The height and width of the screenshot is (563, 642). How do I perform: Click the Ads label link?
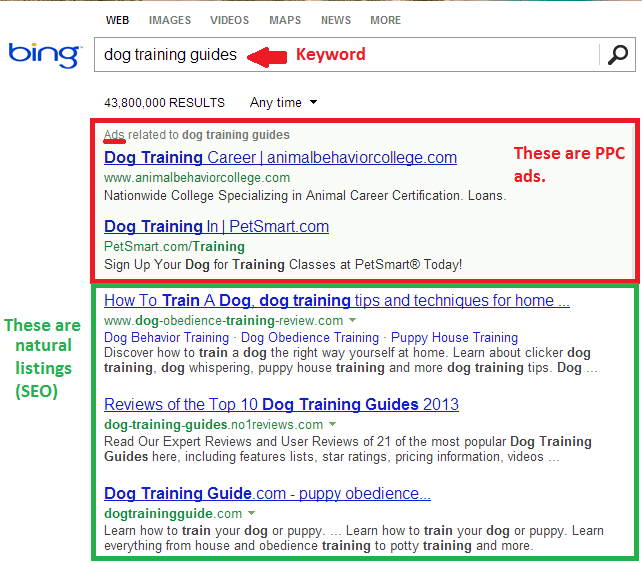(114, 135)
